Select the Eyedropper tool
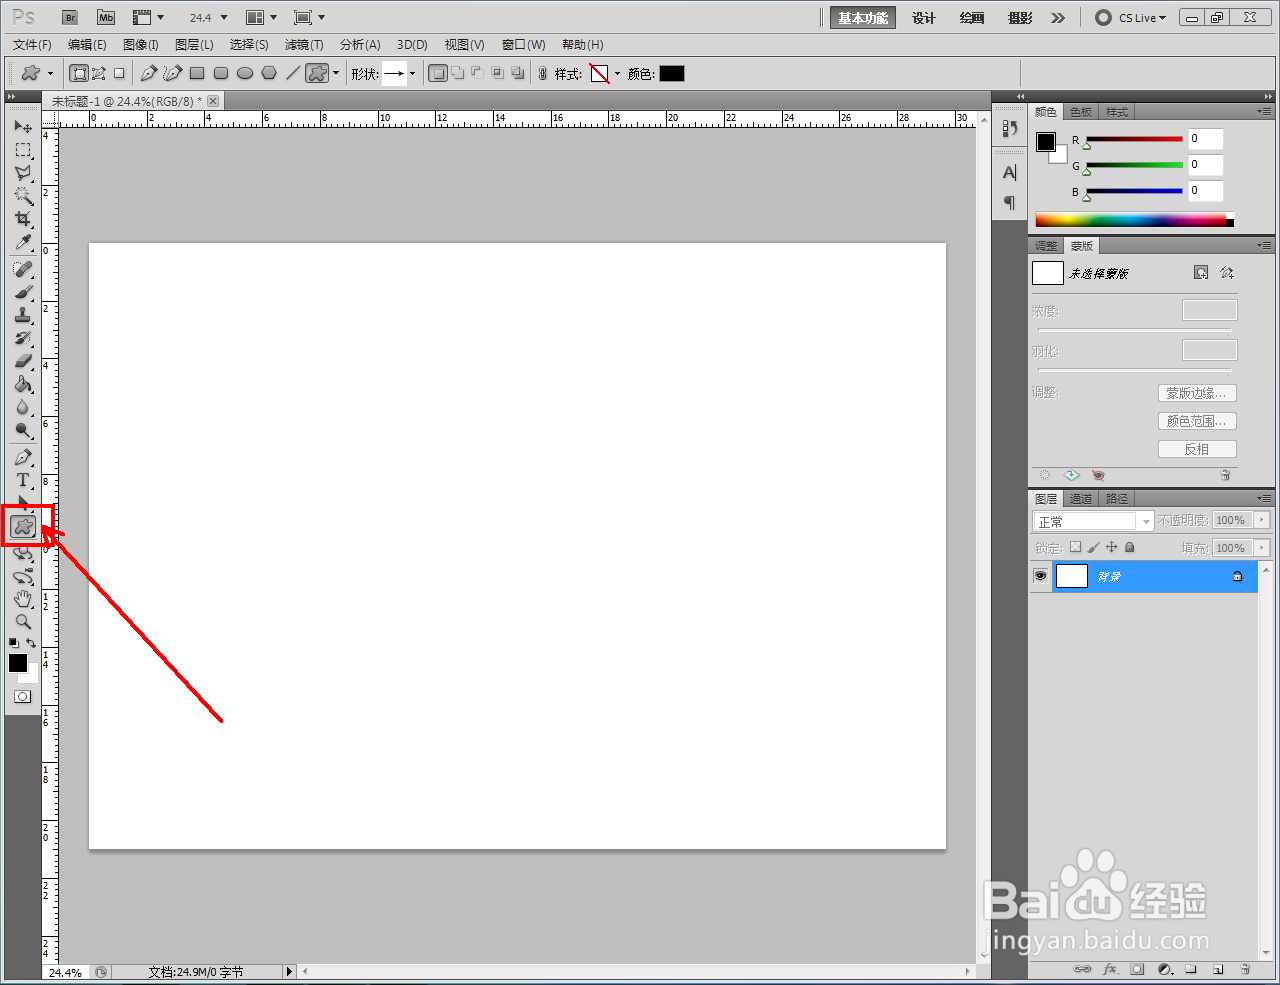 [x=23, y=243]
